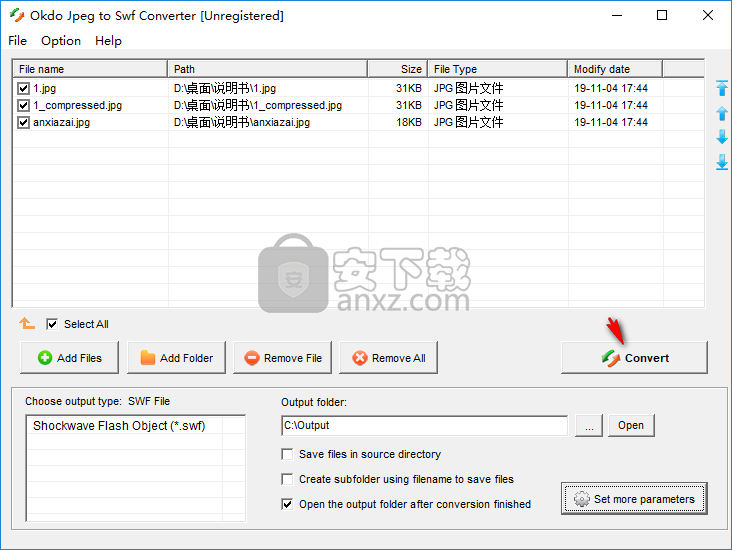Start conversion with the Convert button

tap(634, 358)
